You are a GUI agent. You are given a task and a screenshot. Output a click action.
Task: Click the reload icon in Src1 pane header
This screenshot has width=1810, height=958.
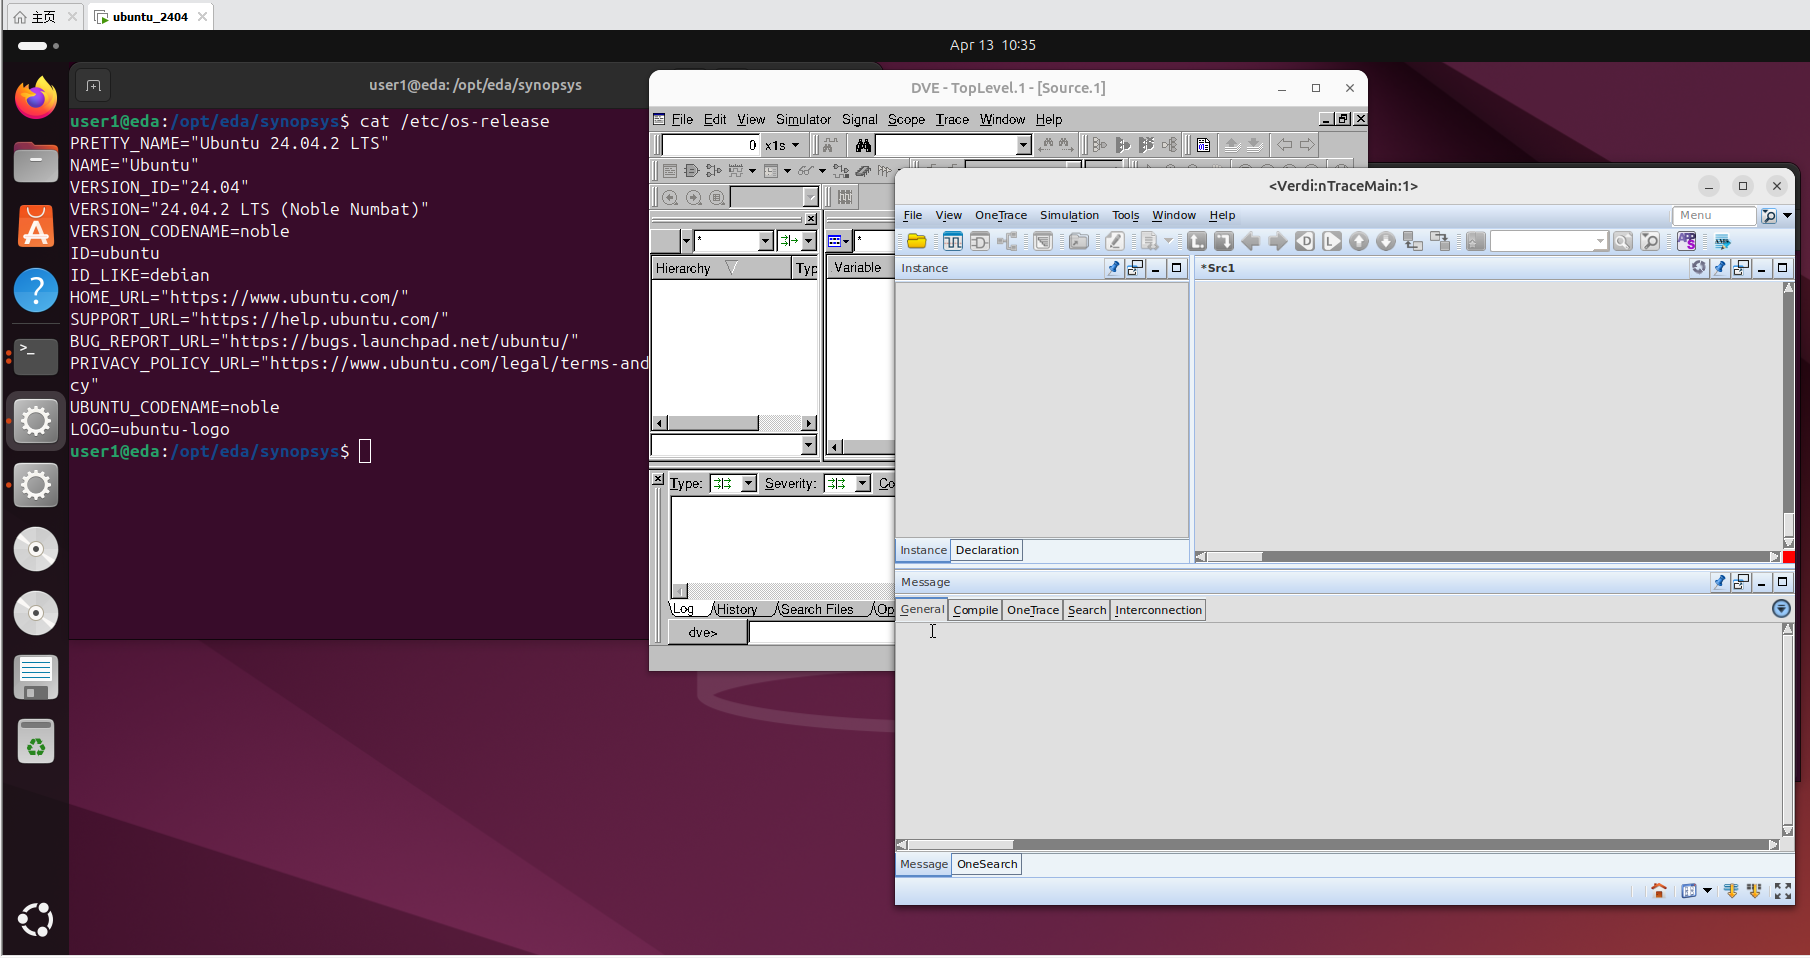click(x=1699, y=267)
